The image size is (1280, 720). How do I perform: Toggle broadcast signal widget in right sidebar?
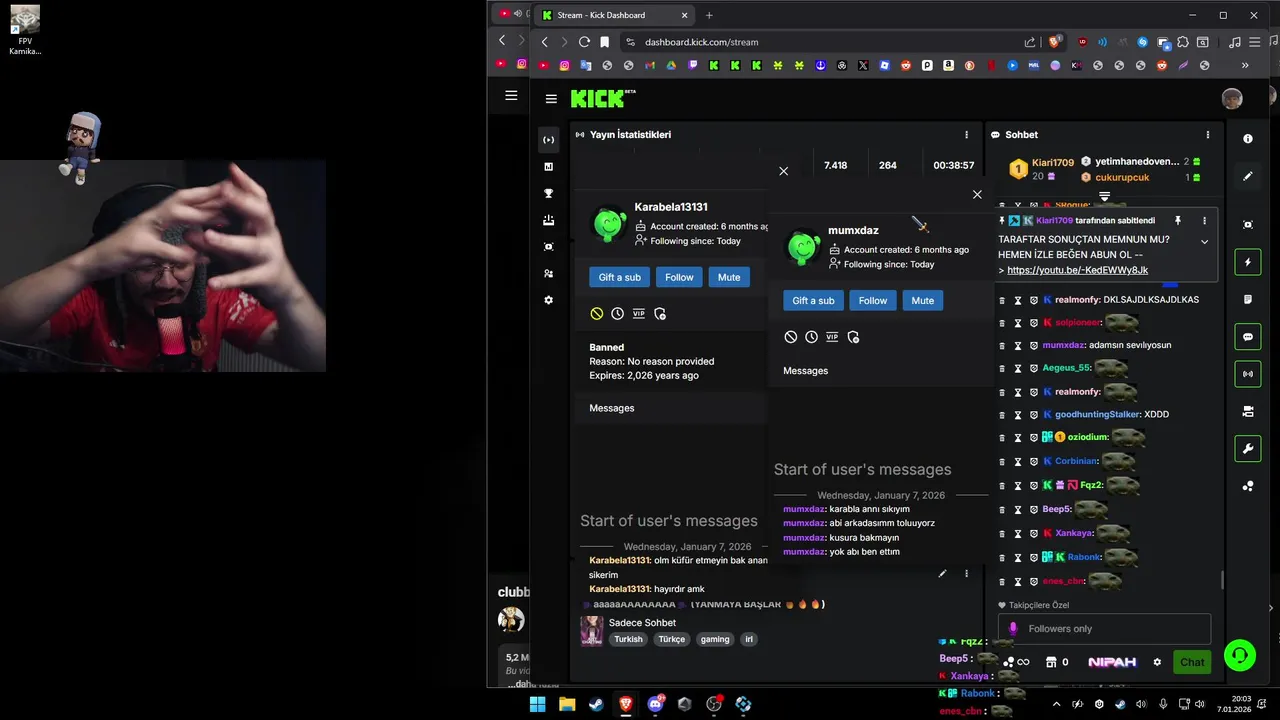pos(1248,374)
